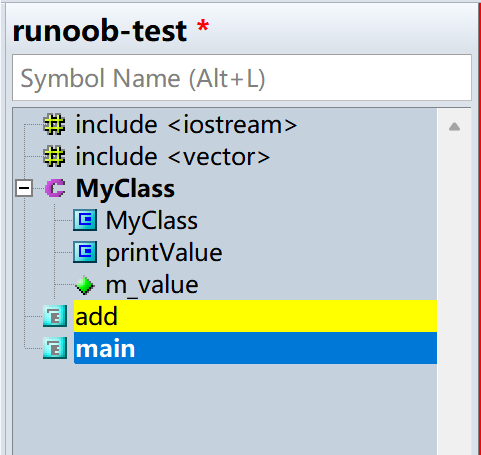481x455 pixels.
Task: Select the include <iostream> entry
Action: [x=186, y=125]
